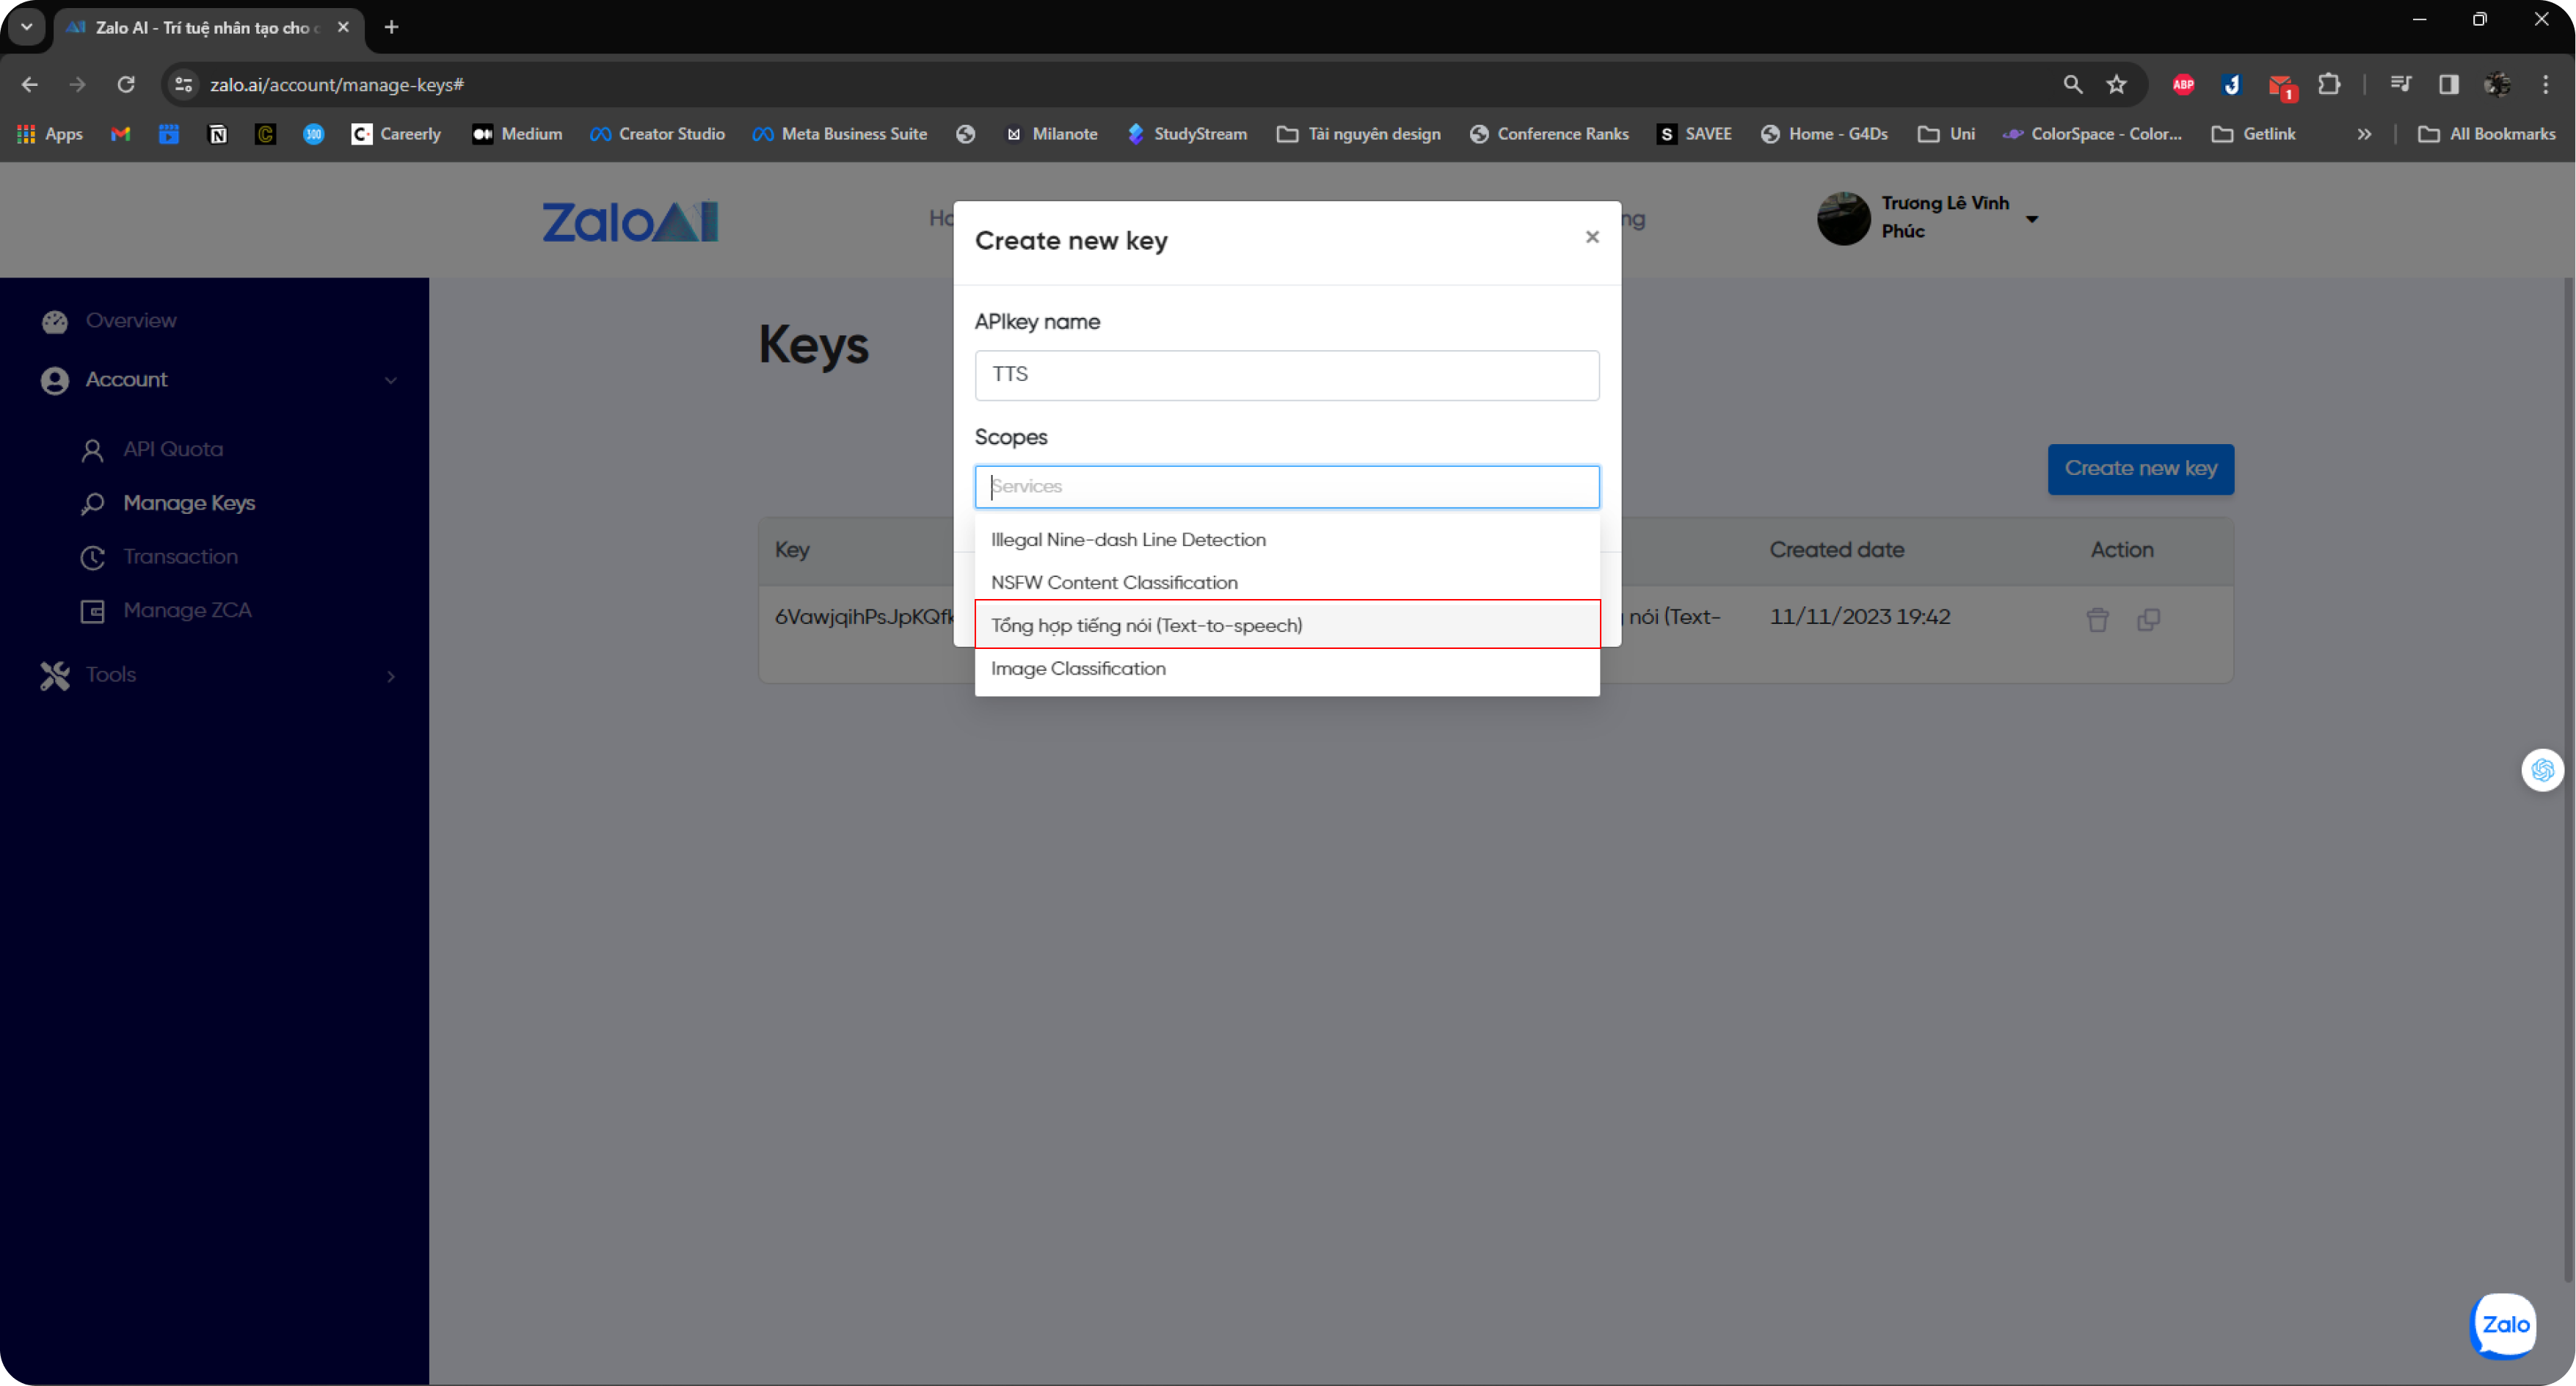
Task: Open the AdBlock Plus extension
Action: point(2183,85)
